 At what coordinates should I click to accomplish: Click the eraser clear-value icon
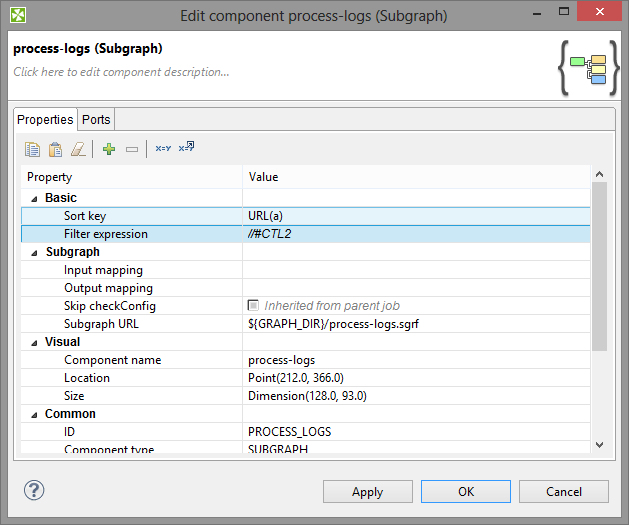click(x=78, y=149)
